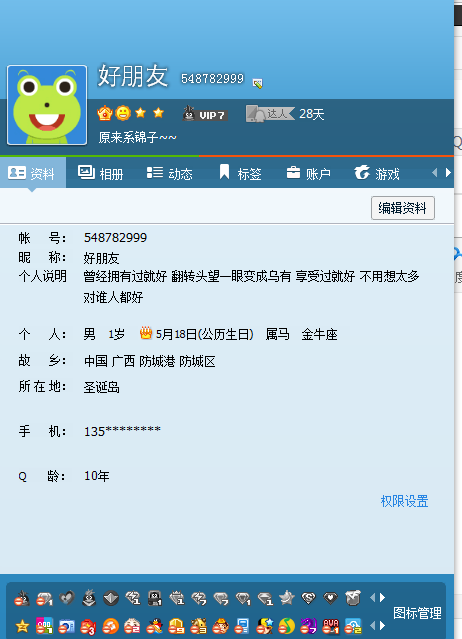
Task: Switch to the 相册 tab
Action: point(100,173)
